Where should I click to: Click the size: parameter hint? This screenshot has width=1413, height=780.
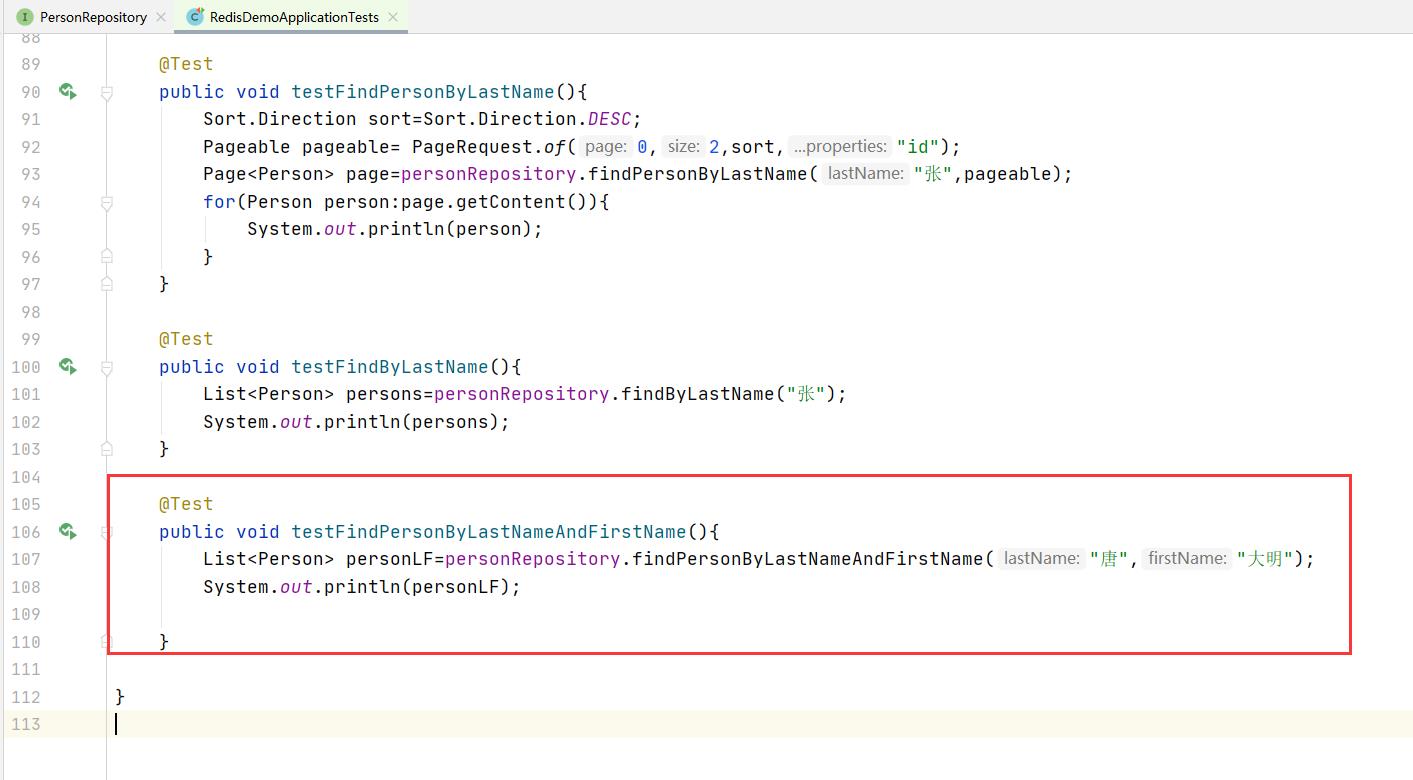pos(684,147)
